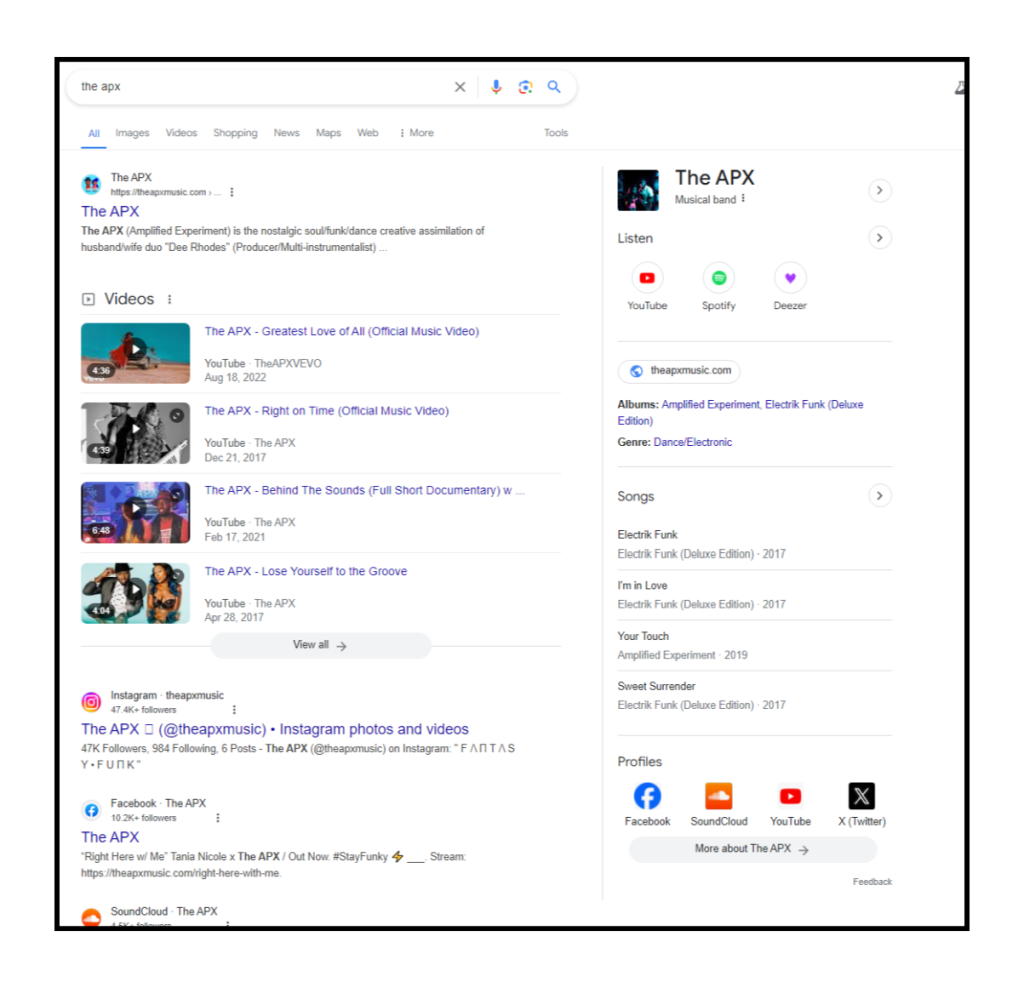Viewport: 1024px width, 988px height.
Task: Click the Instagram logo icon in results
Action: coord(91,702)
